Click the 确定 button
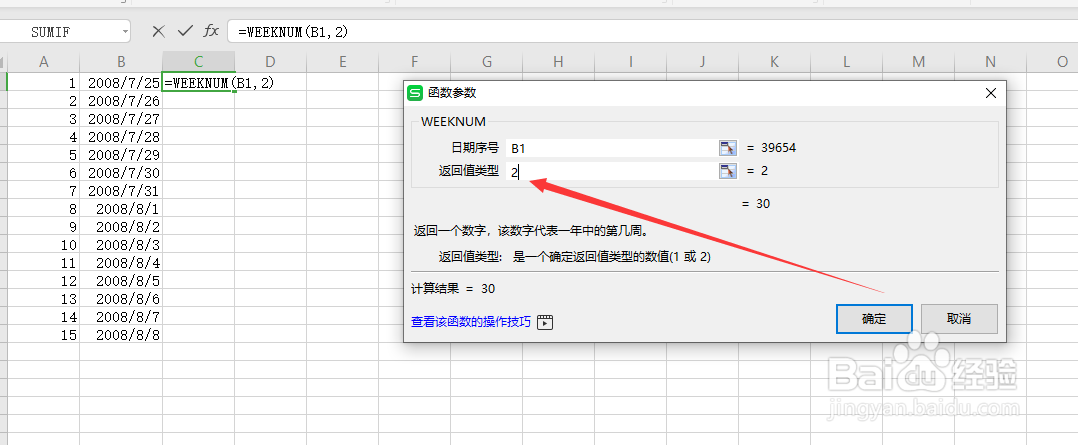This screenshot has height=445, width=1078. pyautogui.click(x=874, y=319)
